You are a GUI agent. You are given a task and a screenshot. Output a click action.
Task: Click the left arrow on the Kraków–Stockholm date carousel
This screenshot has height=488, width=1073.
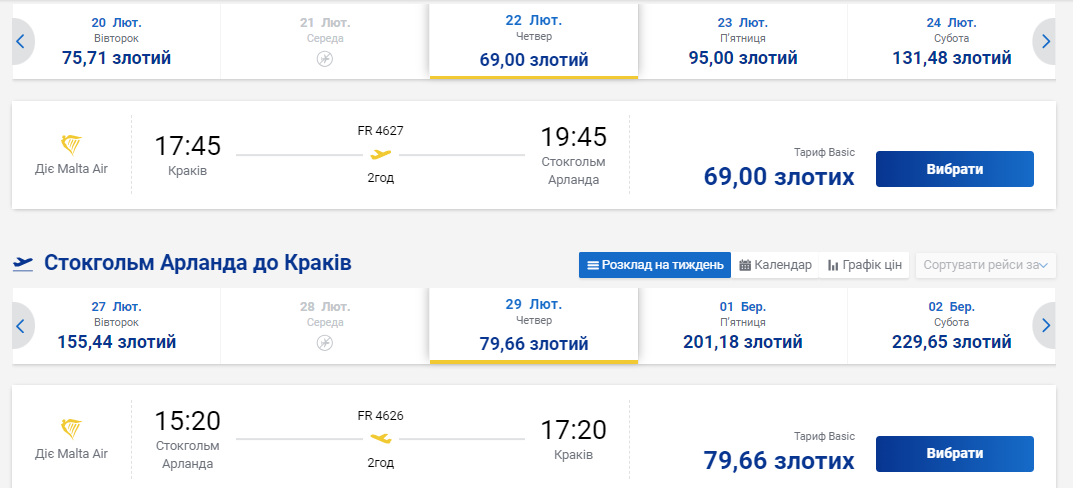[x=21, y=42]
